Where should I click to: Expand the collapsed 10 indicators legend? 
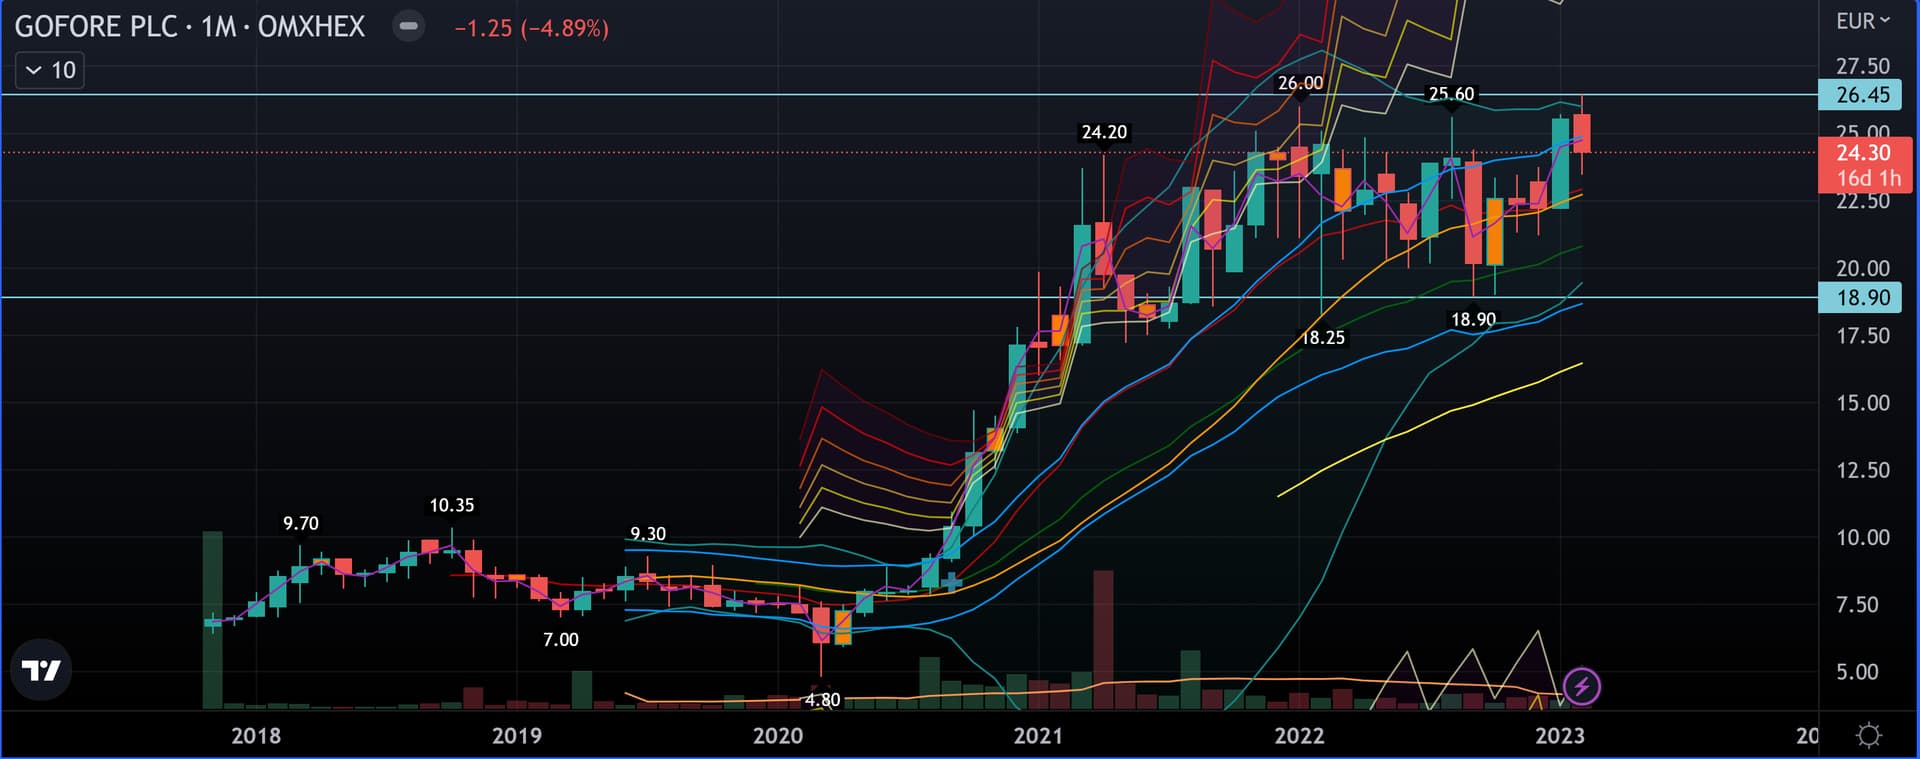[50, 70]
